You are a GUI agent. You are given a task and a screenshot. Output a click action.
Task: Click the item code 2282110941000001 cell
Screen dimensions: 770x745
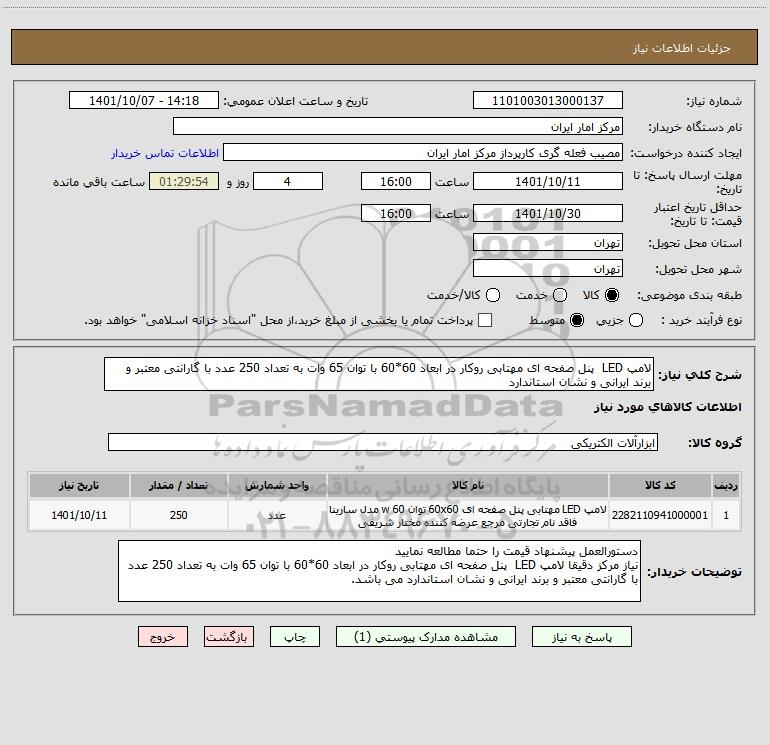point(660,515)
